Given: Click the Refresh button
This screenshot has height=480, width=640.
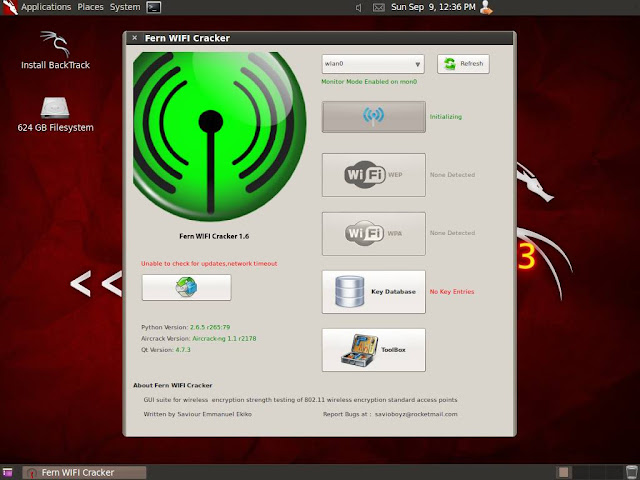Looking at the screenshot, I should (463, 64).
